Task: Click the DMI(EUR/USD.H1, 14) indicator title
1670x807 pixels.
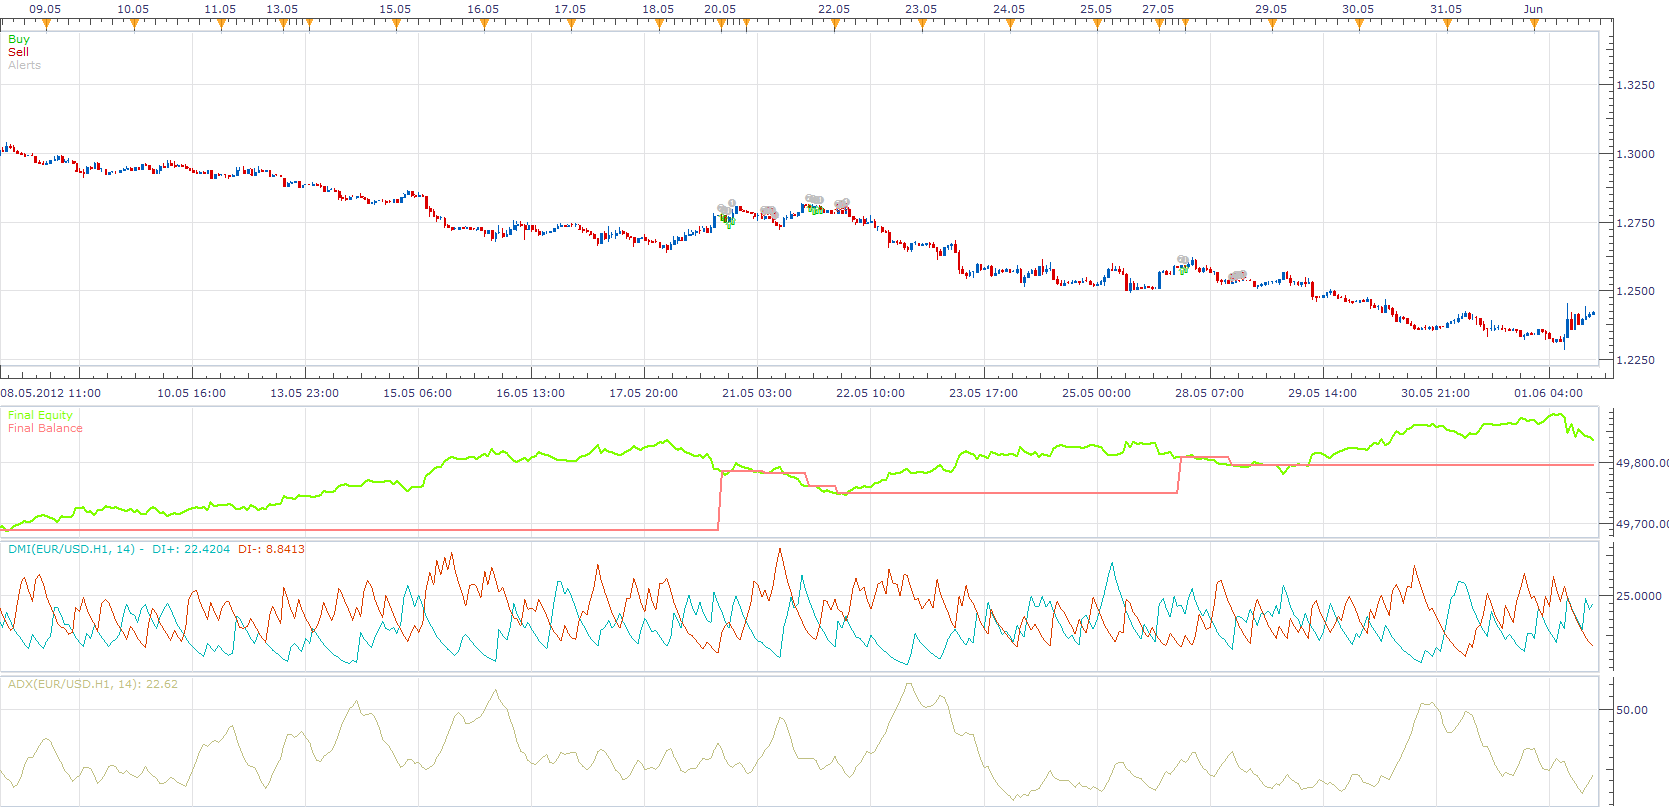Action: point(71,549)
